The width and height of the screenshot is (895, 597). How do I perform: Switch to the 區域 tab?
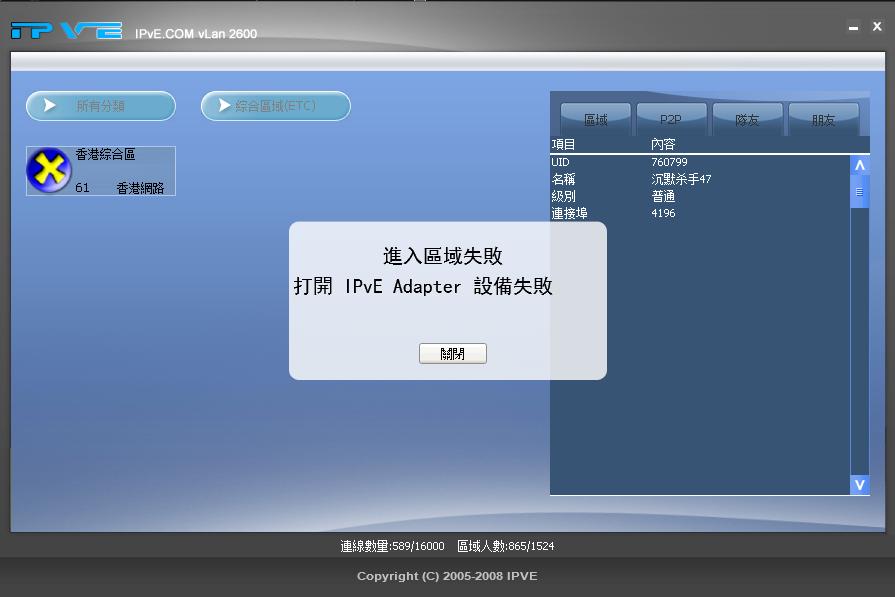595,119
